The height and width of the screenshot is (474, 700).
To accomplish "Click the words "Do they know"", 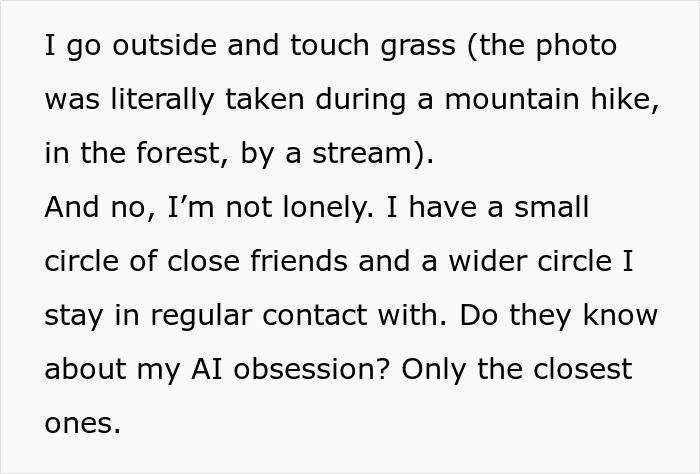I will click(x=558, y=315).
